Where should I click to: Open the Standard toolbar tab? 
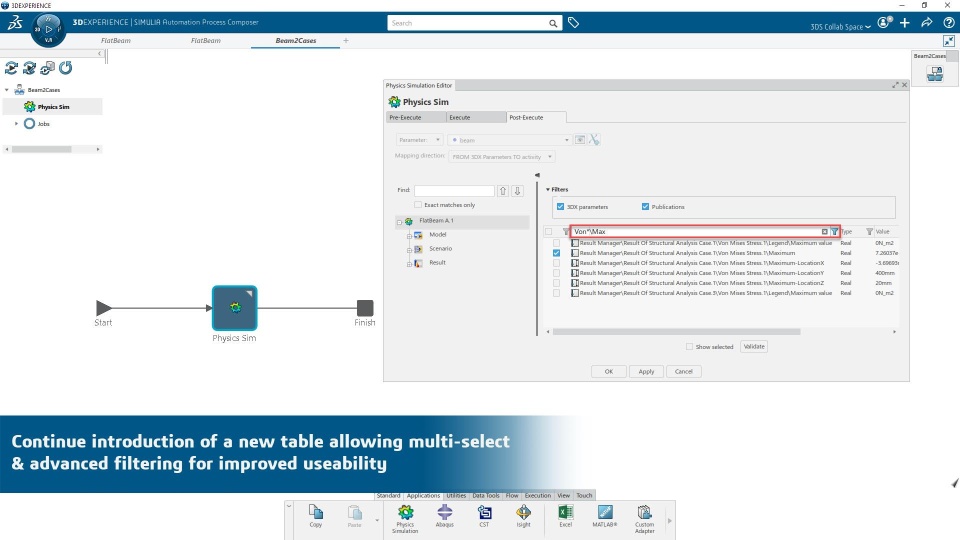pos(388,495)
